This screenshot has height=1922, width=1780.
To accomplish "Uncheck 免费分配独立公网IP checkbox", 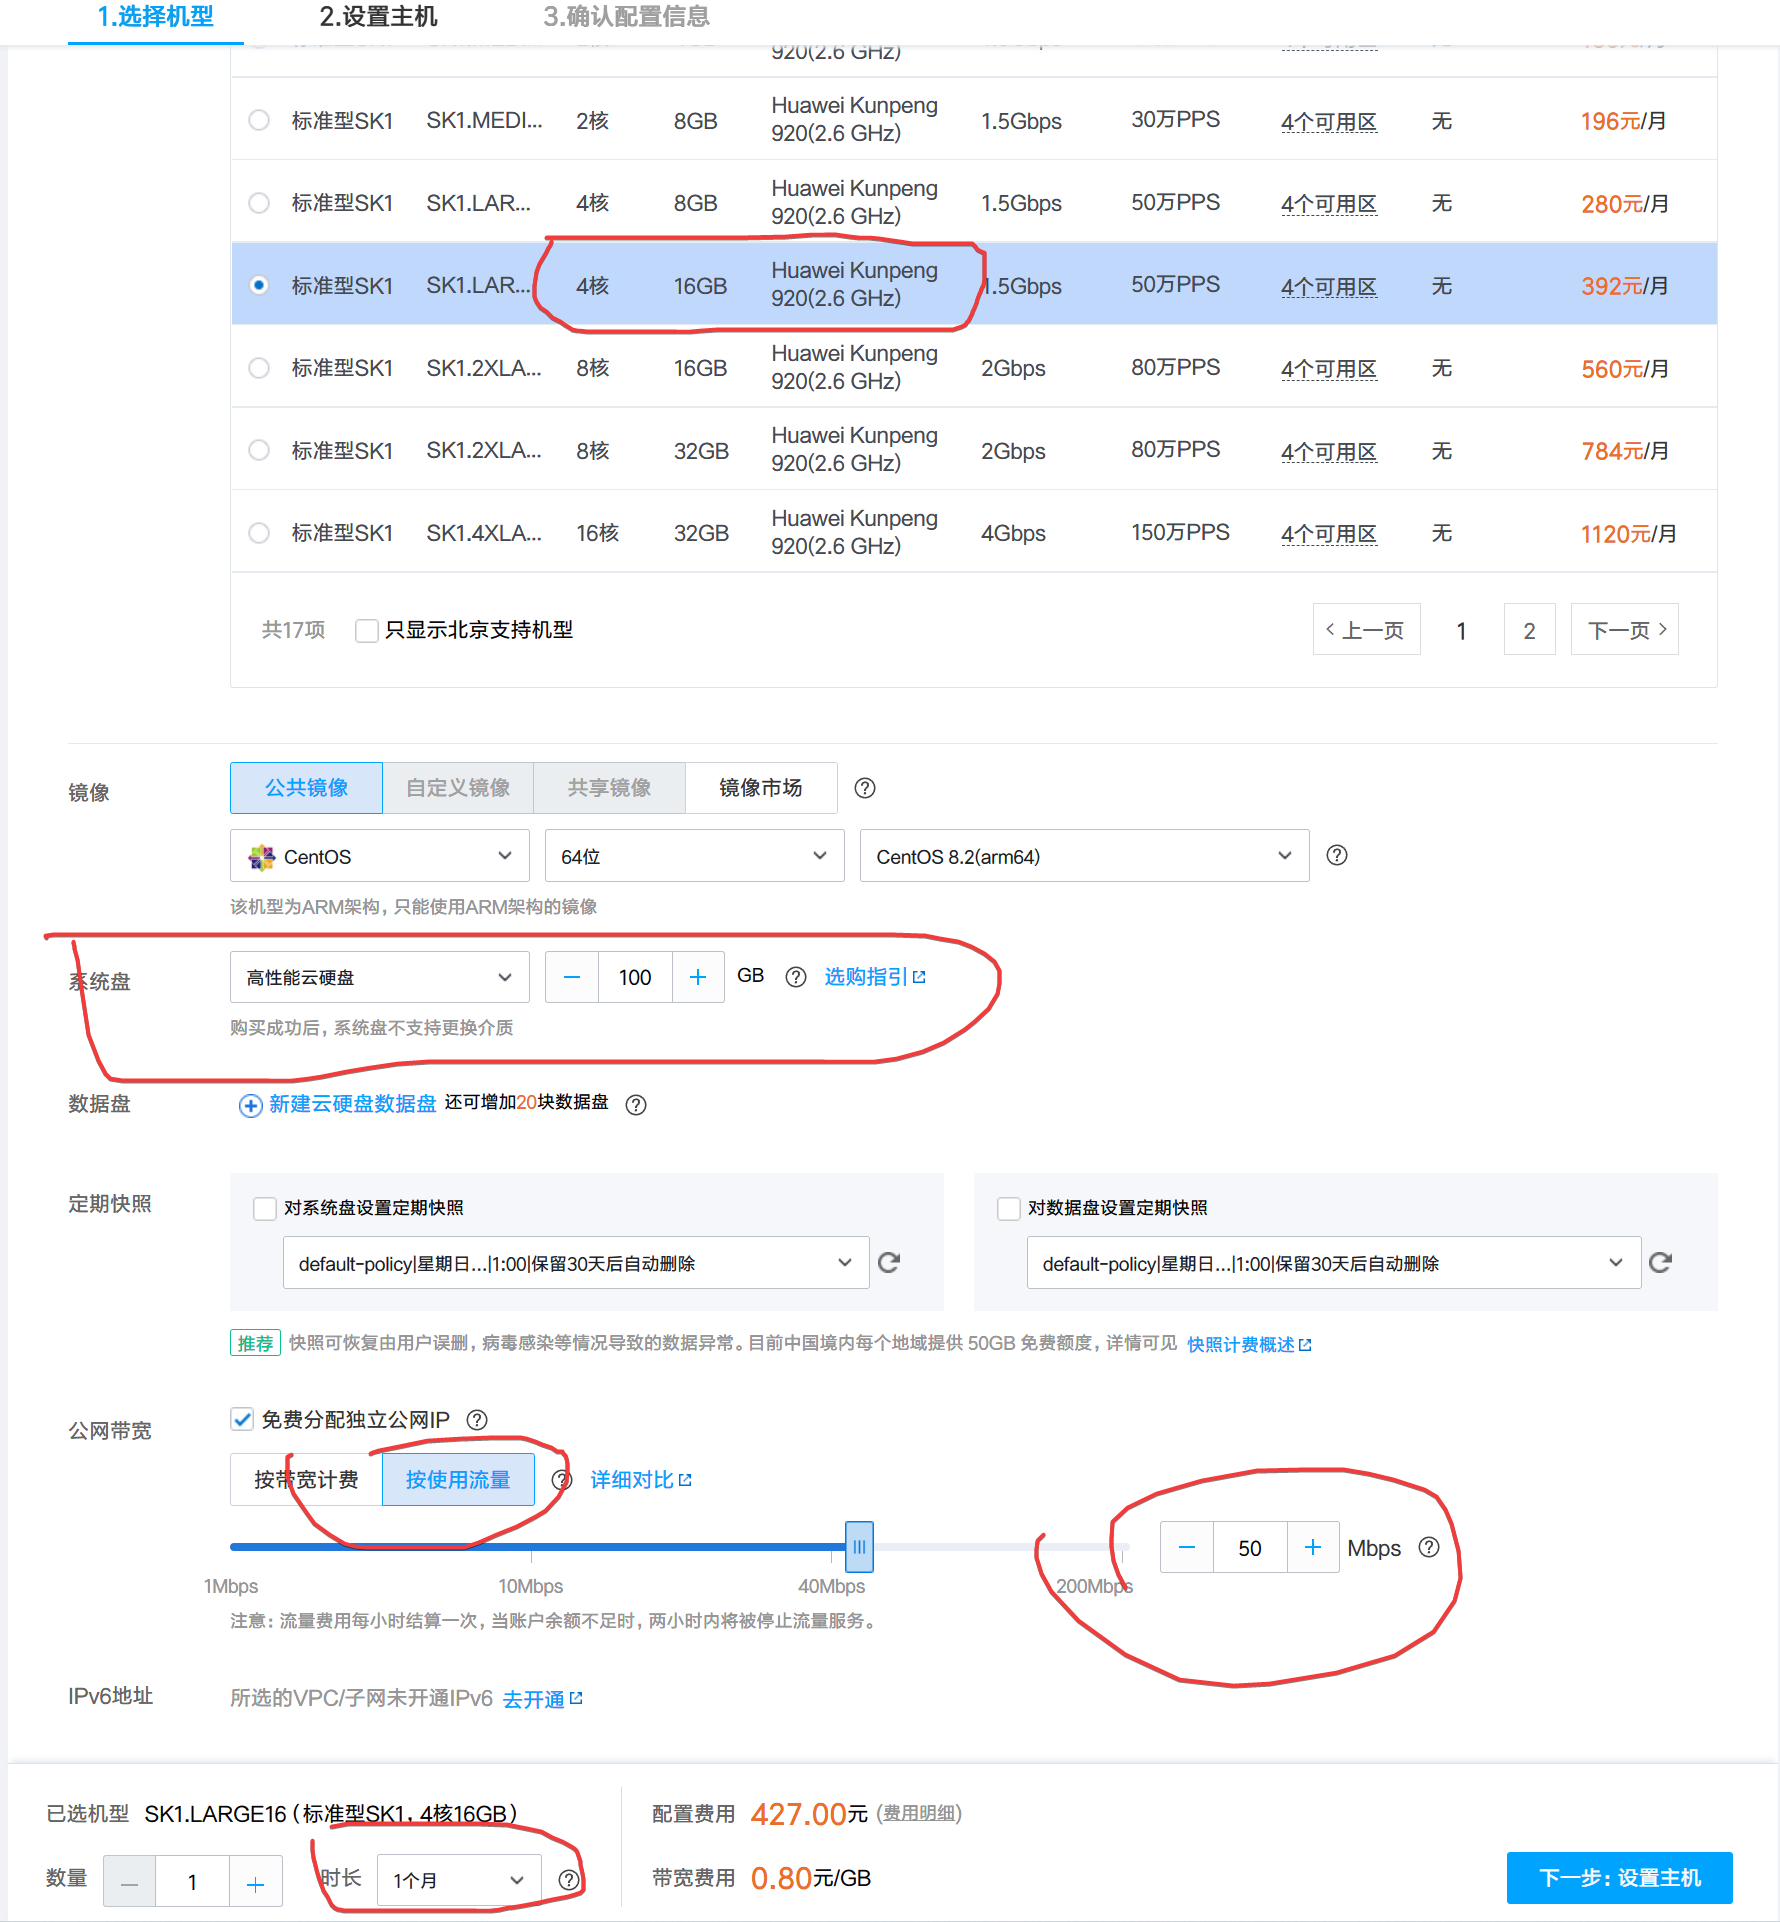I will click(242, 1419).
